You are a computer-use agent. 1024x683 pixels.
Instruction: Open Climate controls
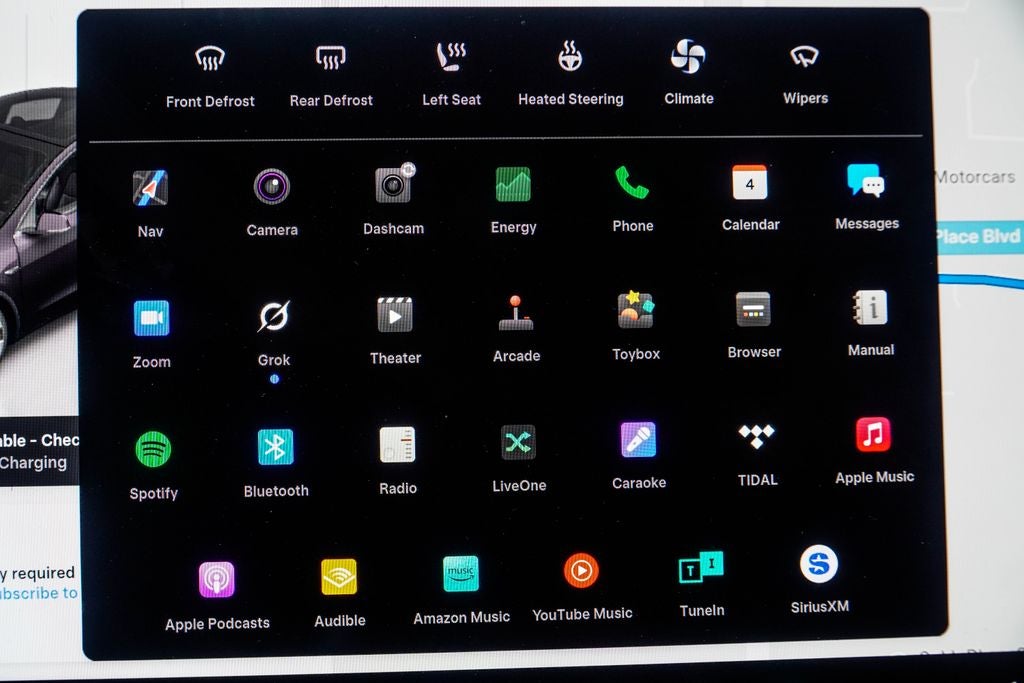tap(688, 57)
